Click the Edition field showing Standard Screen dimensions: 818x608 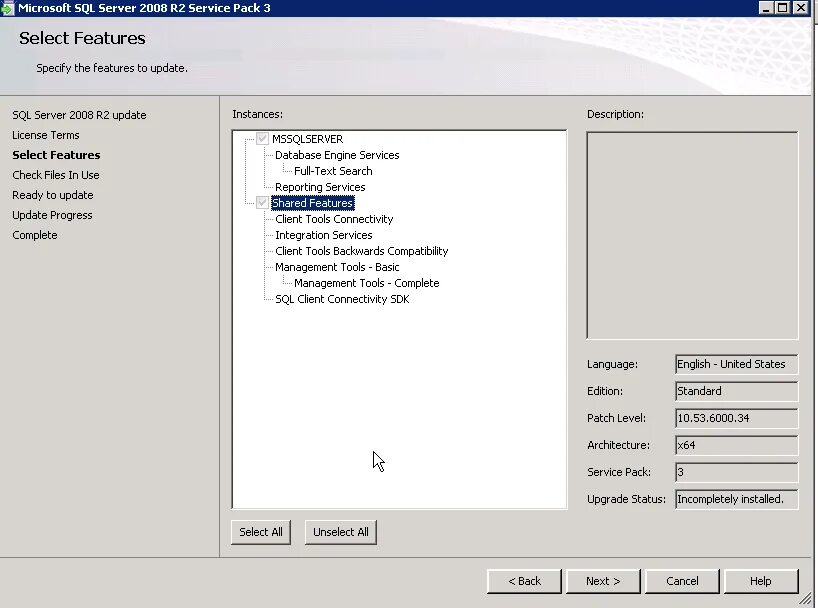point(736,391)
